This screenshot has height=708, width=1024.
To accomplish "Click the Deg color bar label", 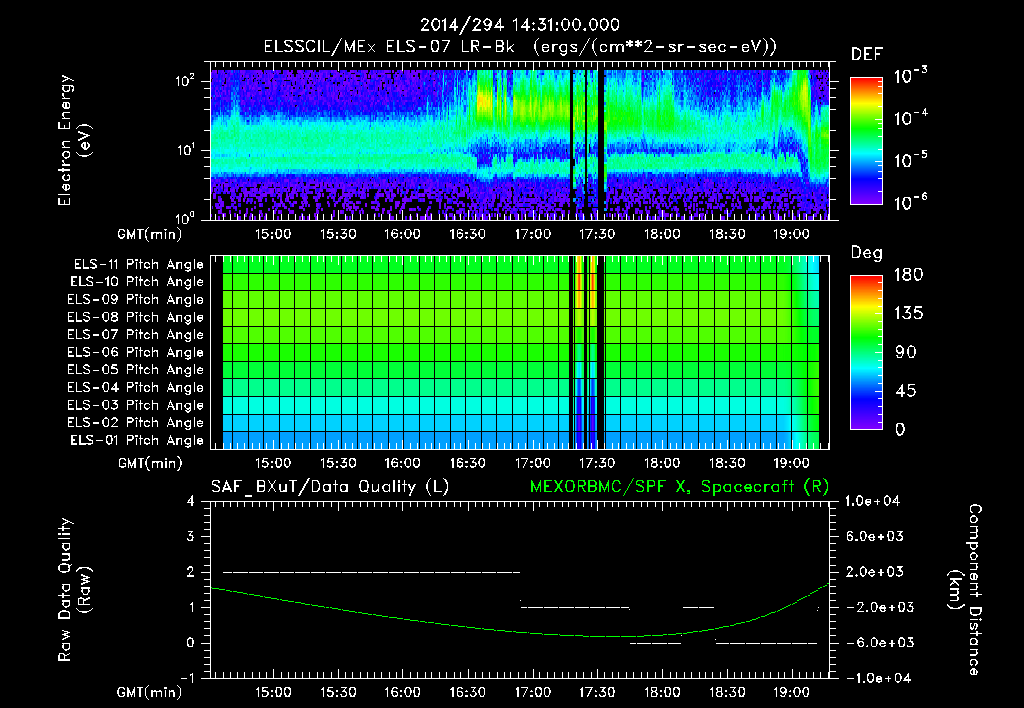I will [x=867, y=253].
